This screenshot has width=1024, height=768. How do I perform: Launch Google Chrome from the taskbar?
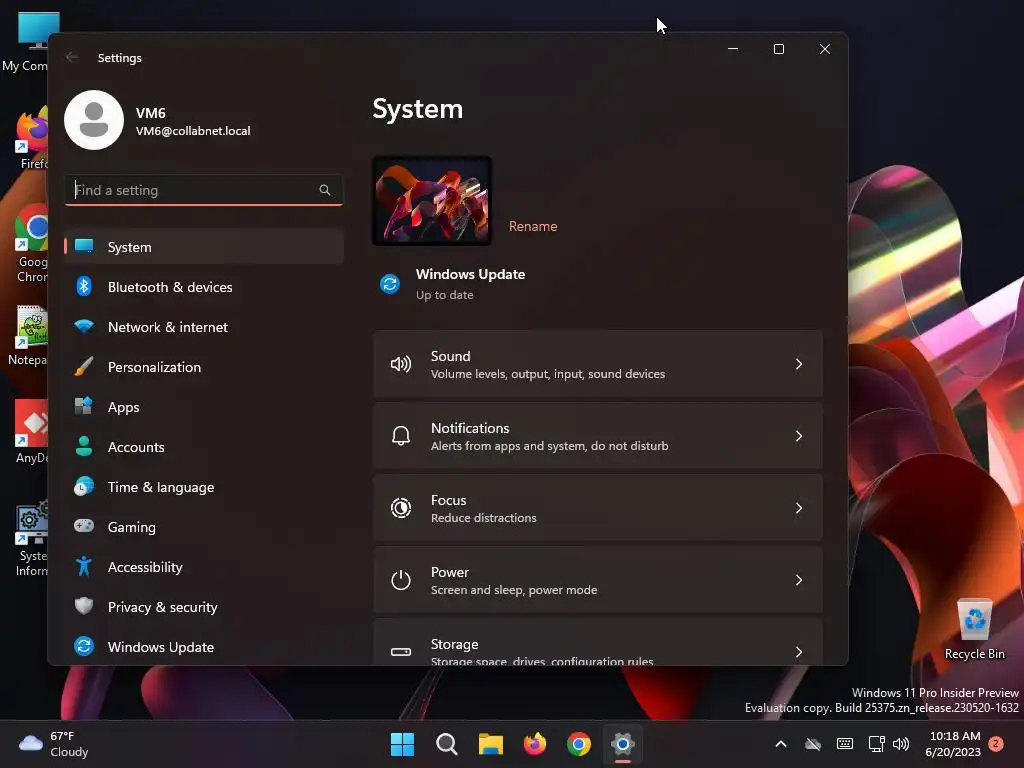pyautogui.click(x=579, y=744)
